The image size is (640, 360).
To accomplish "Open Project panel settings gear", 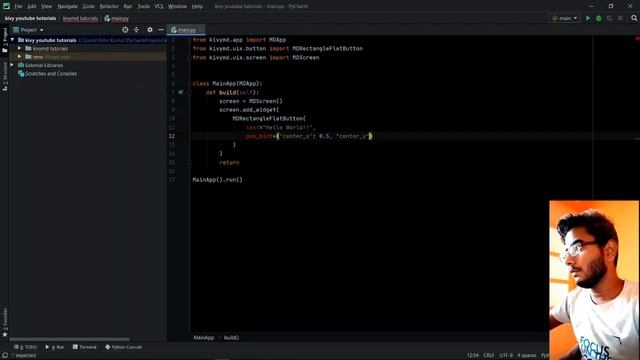I will (x=150, y=30).
